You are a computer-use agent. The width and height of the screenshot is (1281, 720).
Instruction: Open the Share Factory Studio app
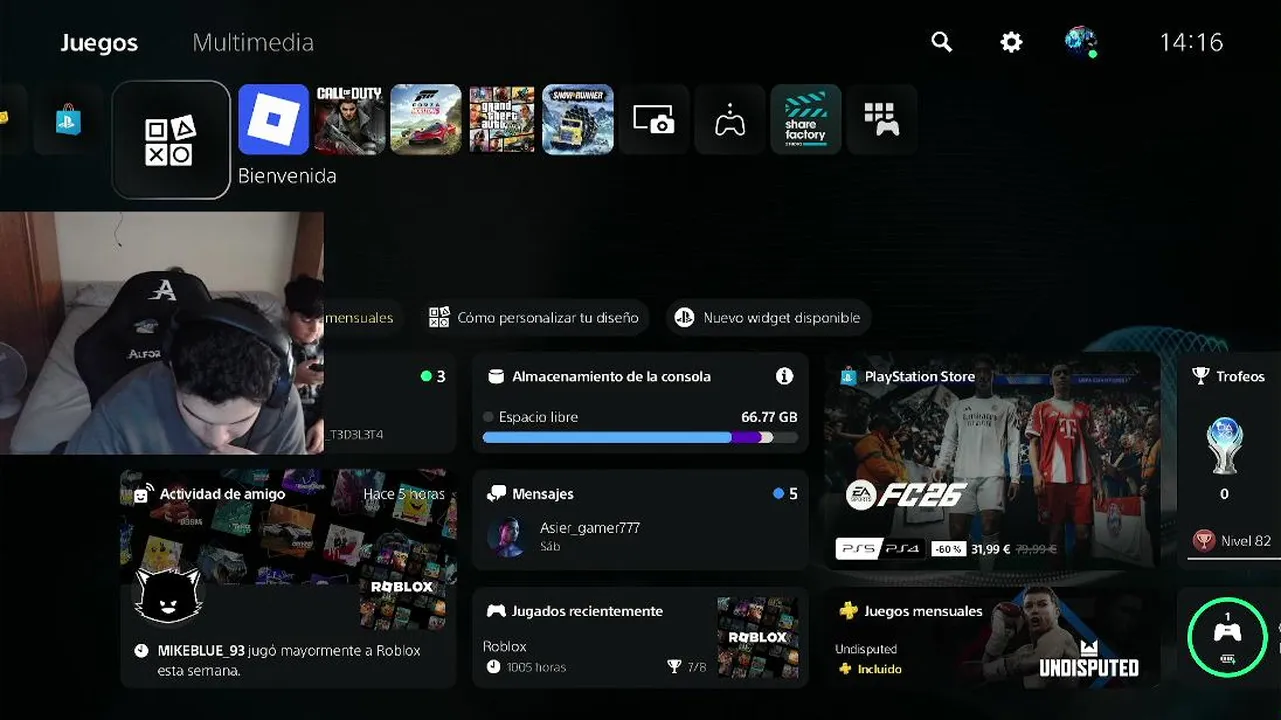point(805,119)
